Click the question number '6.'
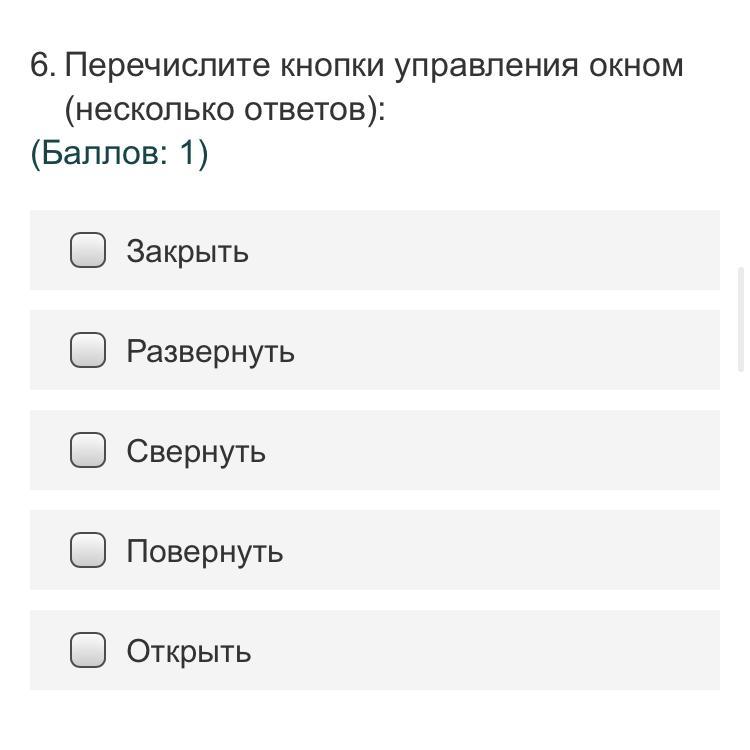 coord(41,66)
